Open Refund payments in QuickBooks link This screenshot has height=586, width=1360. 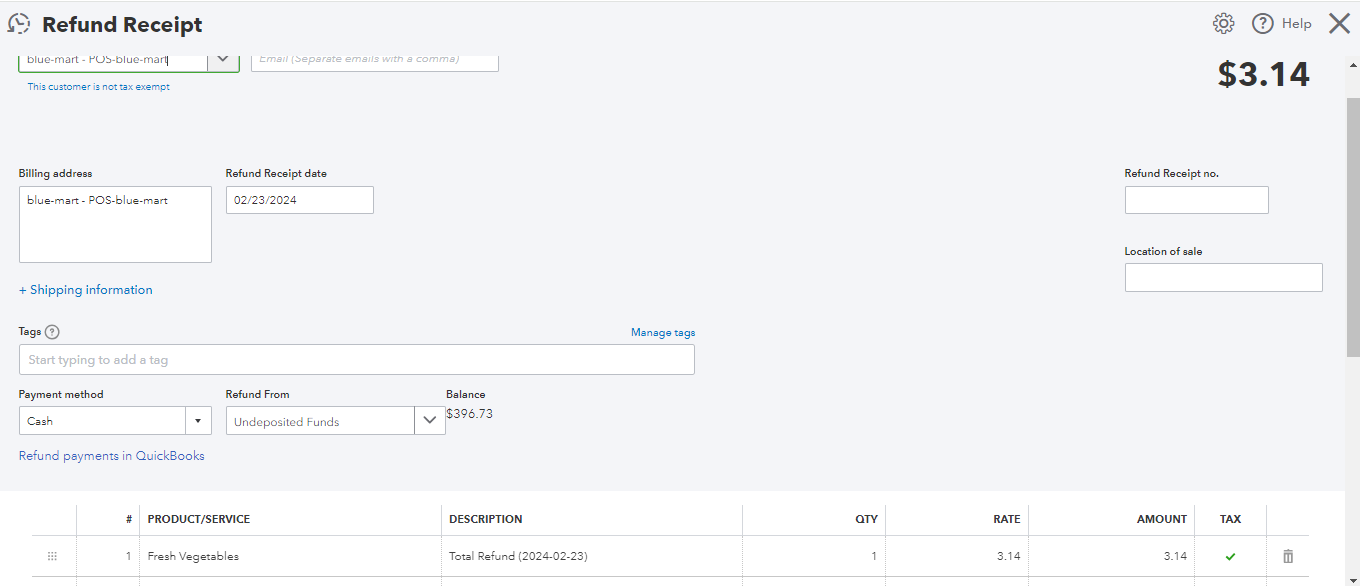(112, 456)
